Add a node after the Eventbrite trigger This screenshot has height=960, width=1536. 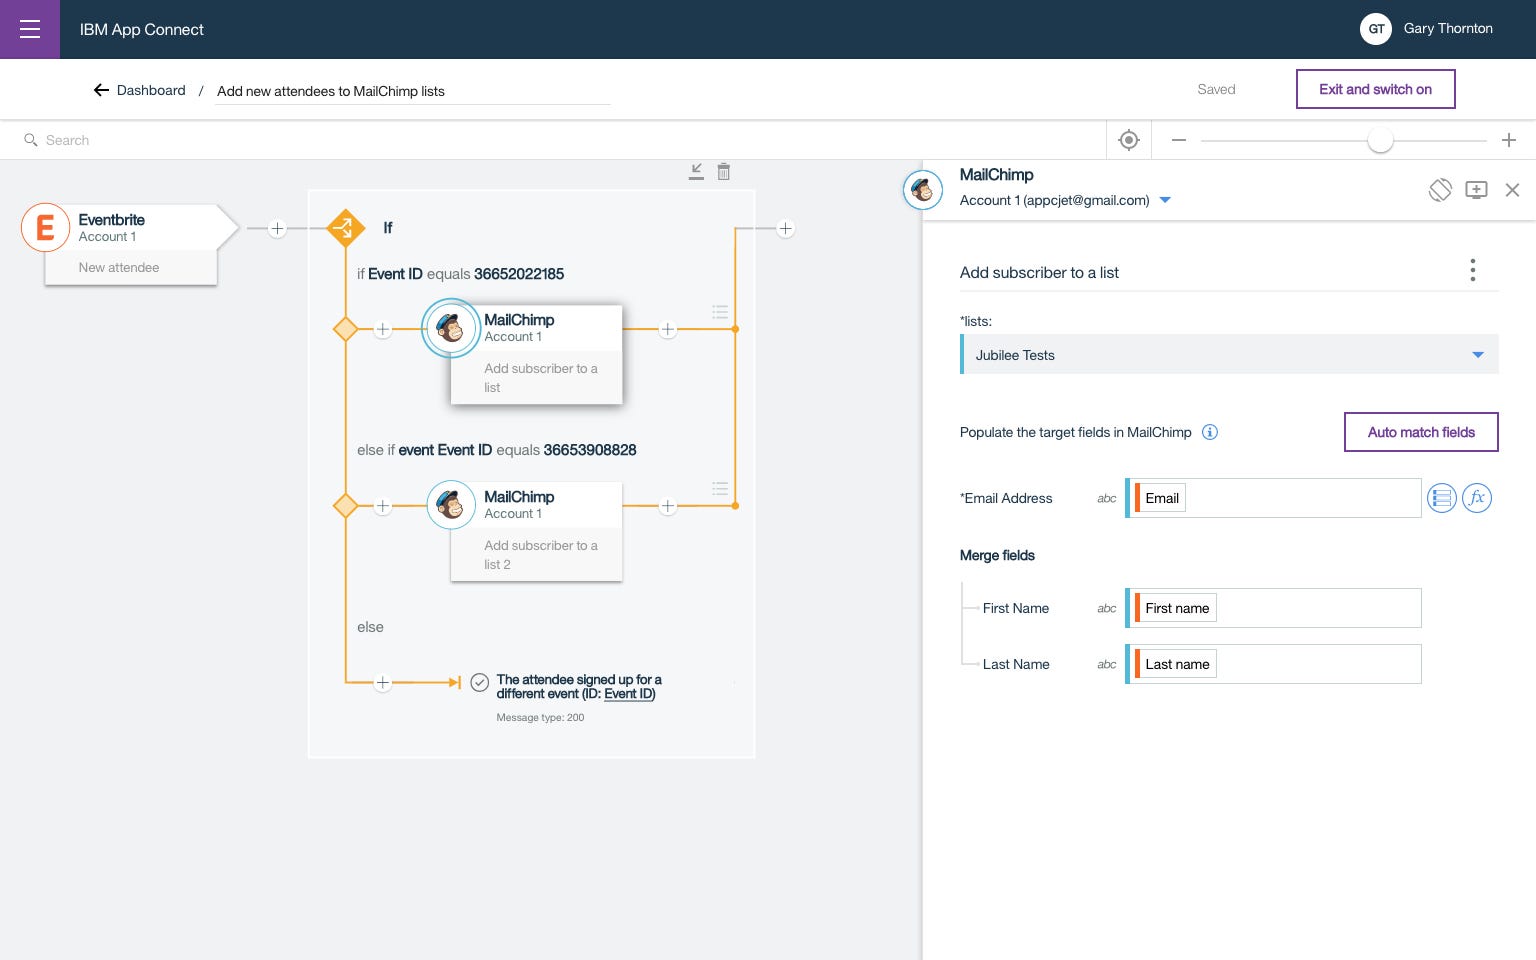pyautogui.click(x=278, y=228)
